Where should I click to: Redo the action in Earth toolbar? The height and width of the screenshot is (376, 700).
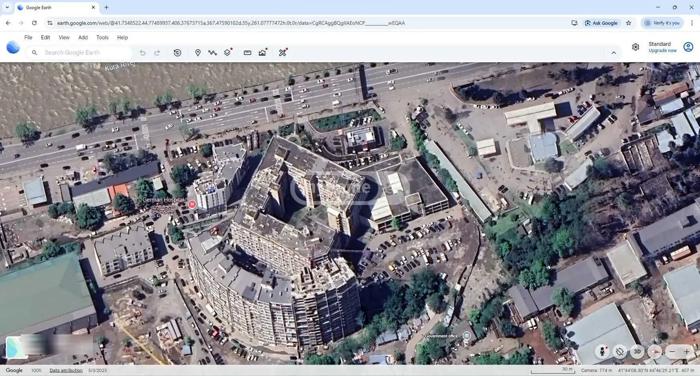click(157, 53)
